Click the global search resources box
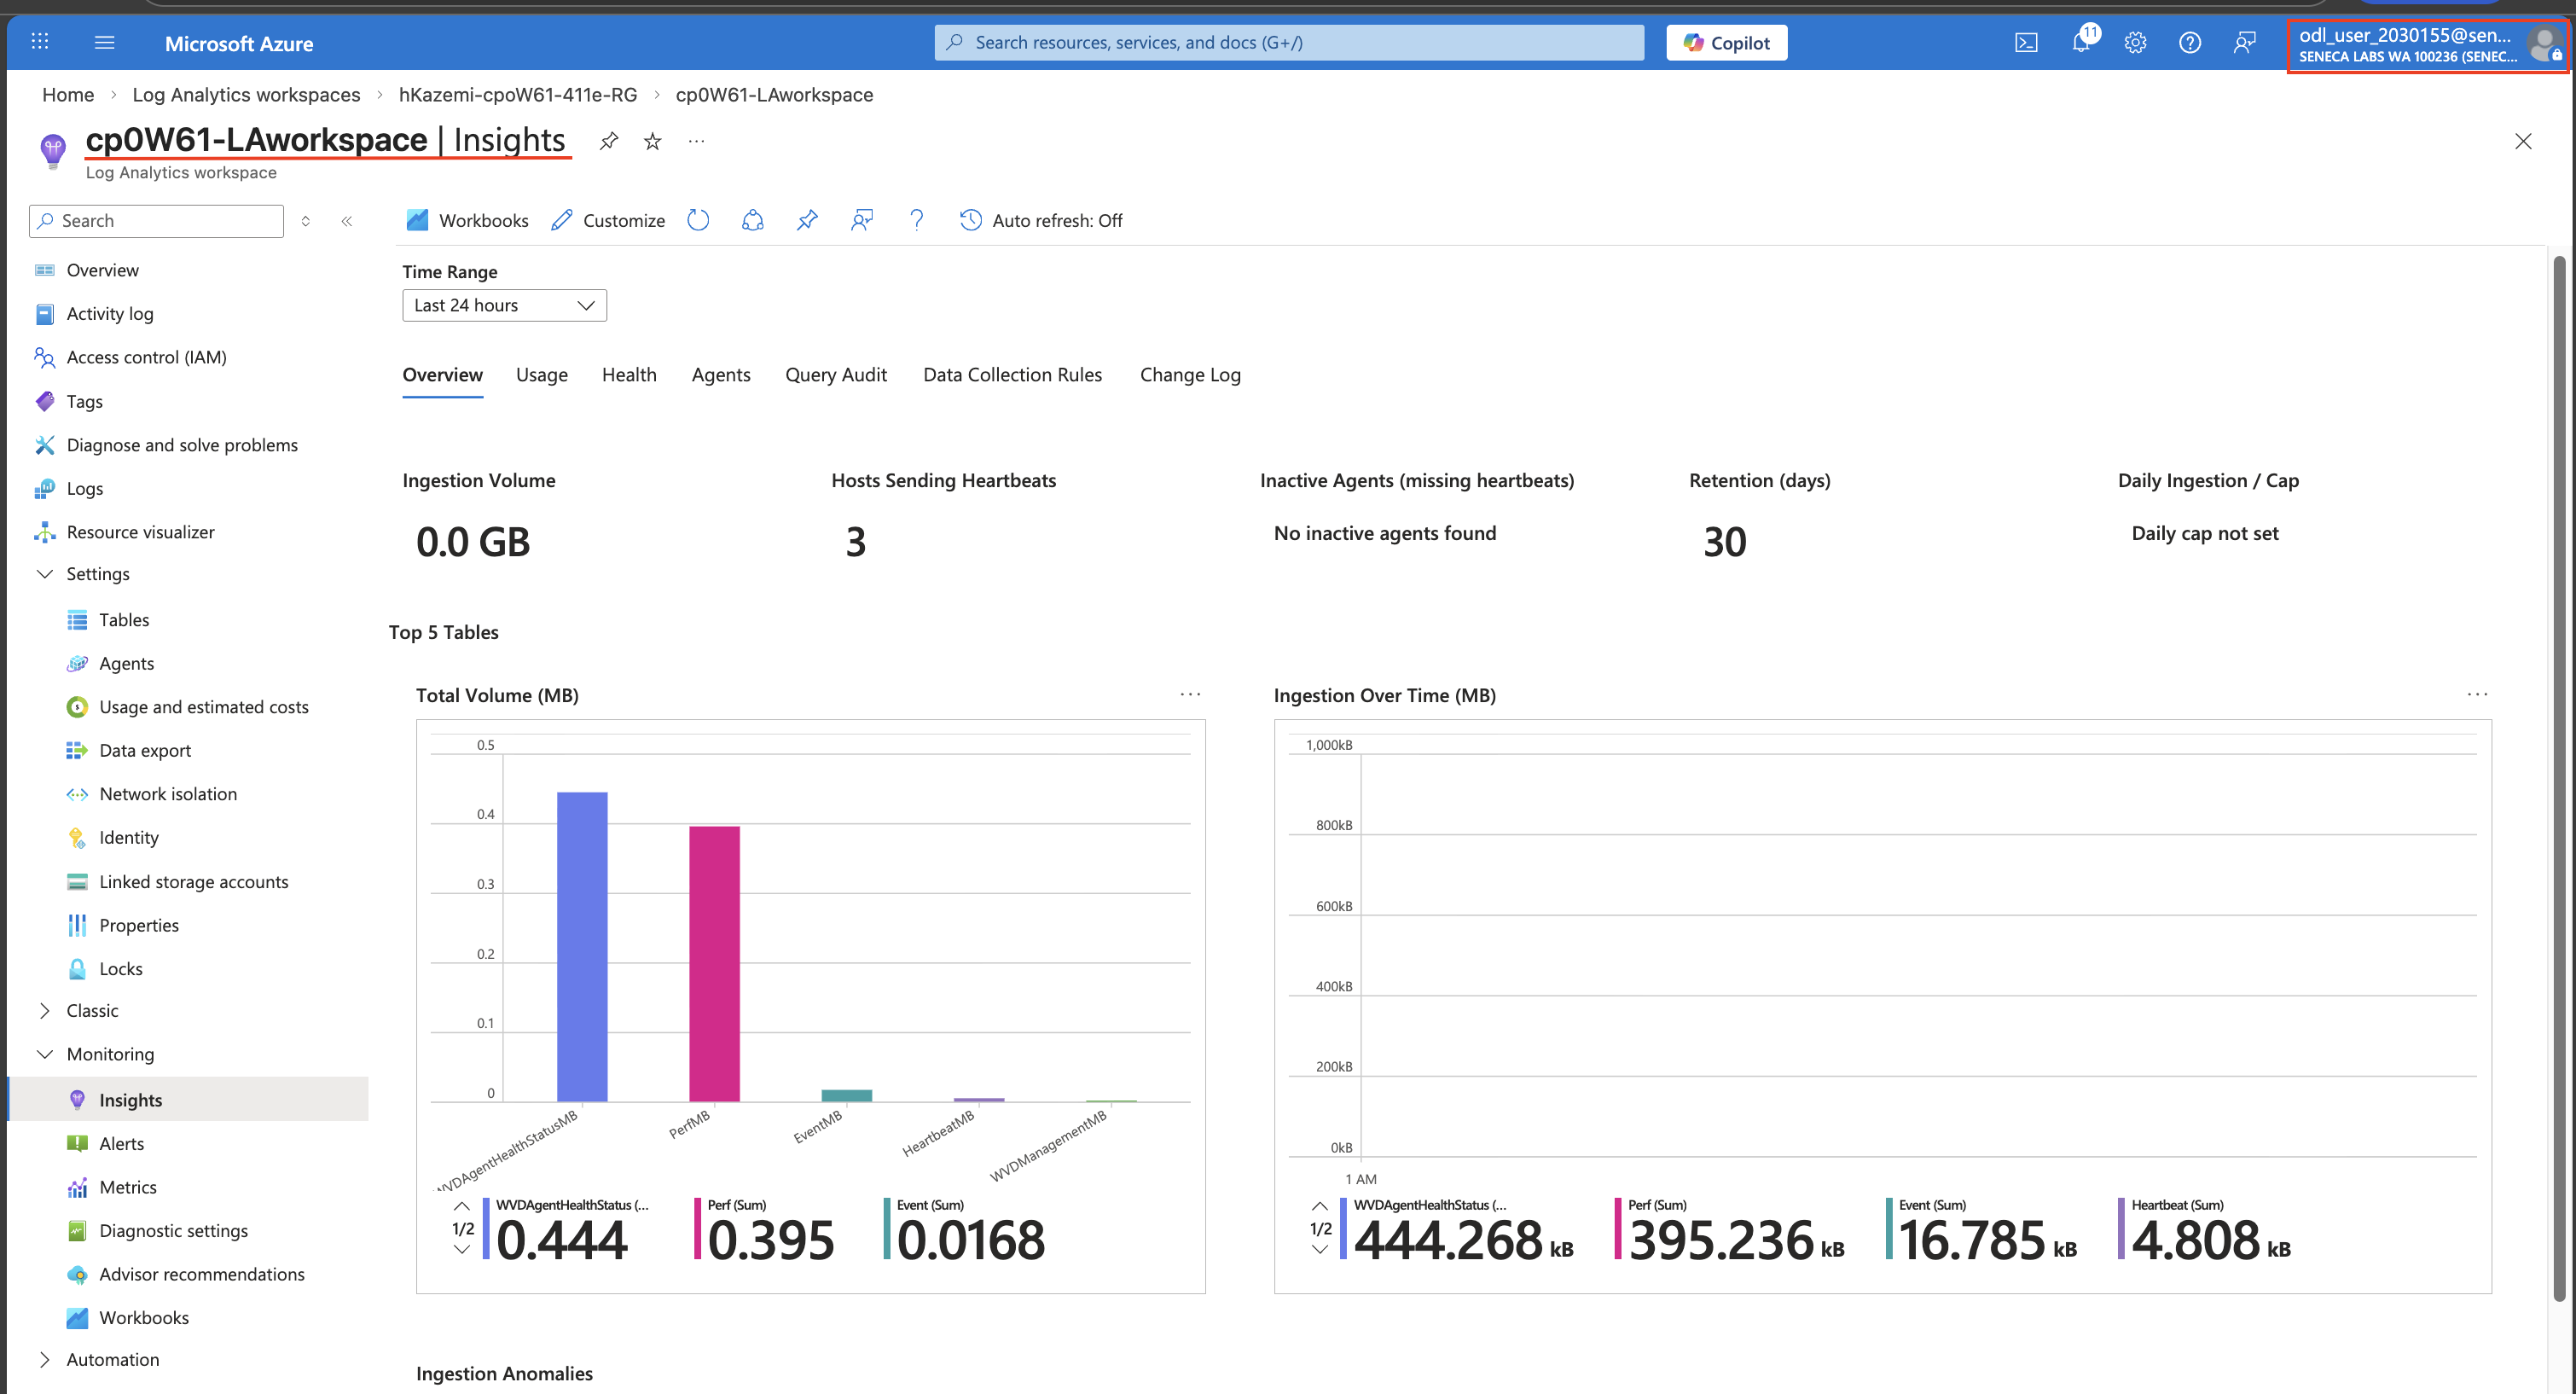2576x1394 pixels. 1289,42
